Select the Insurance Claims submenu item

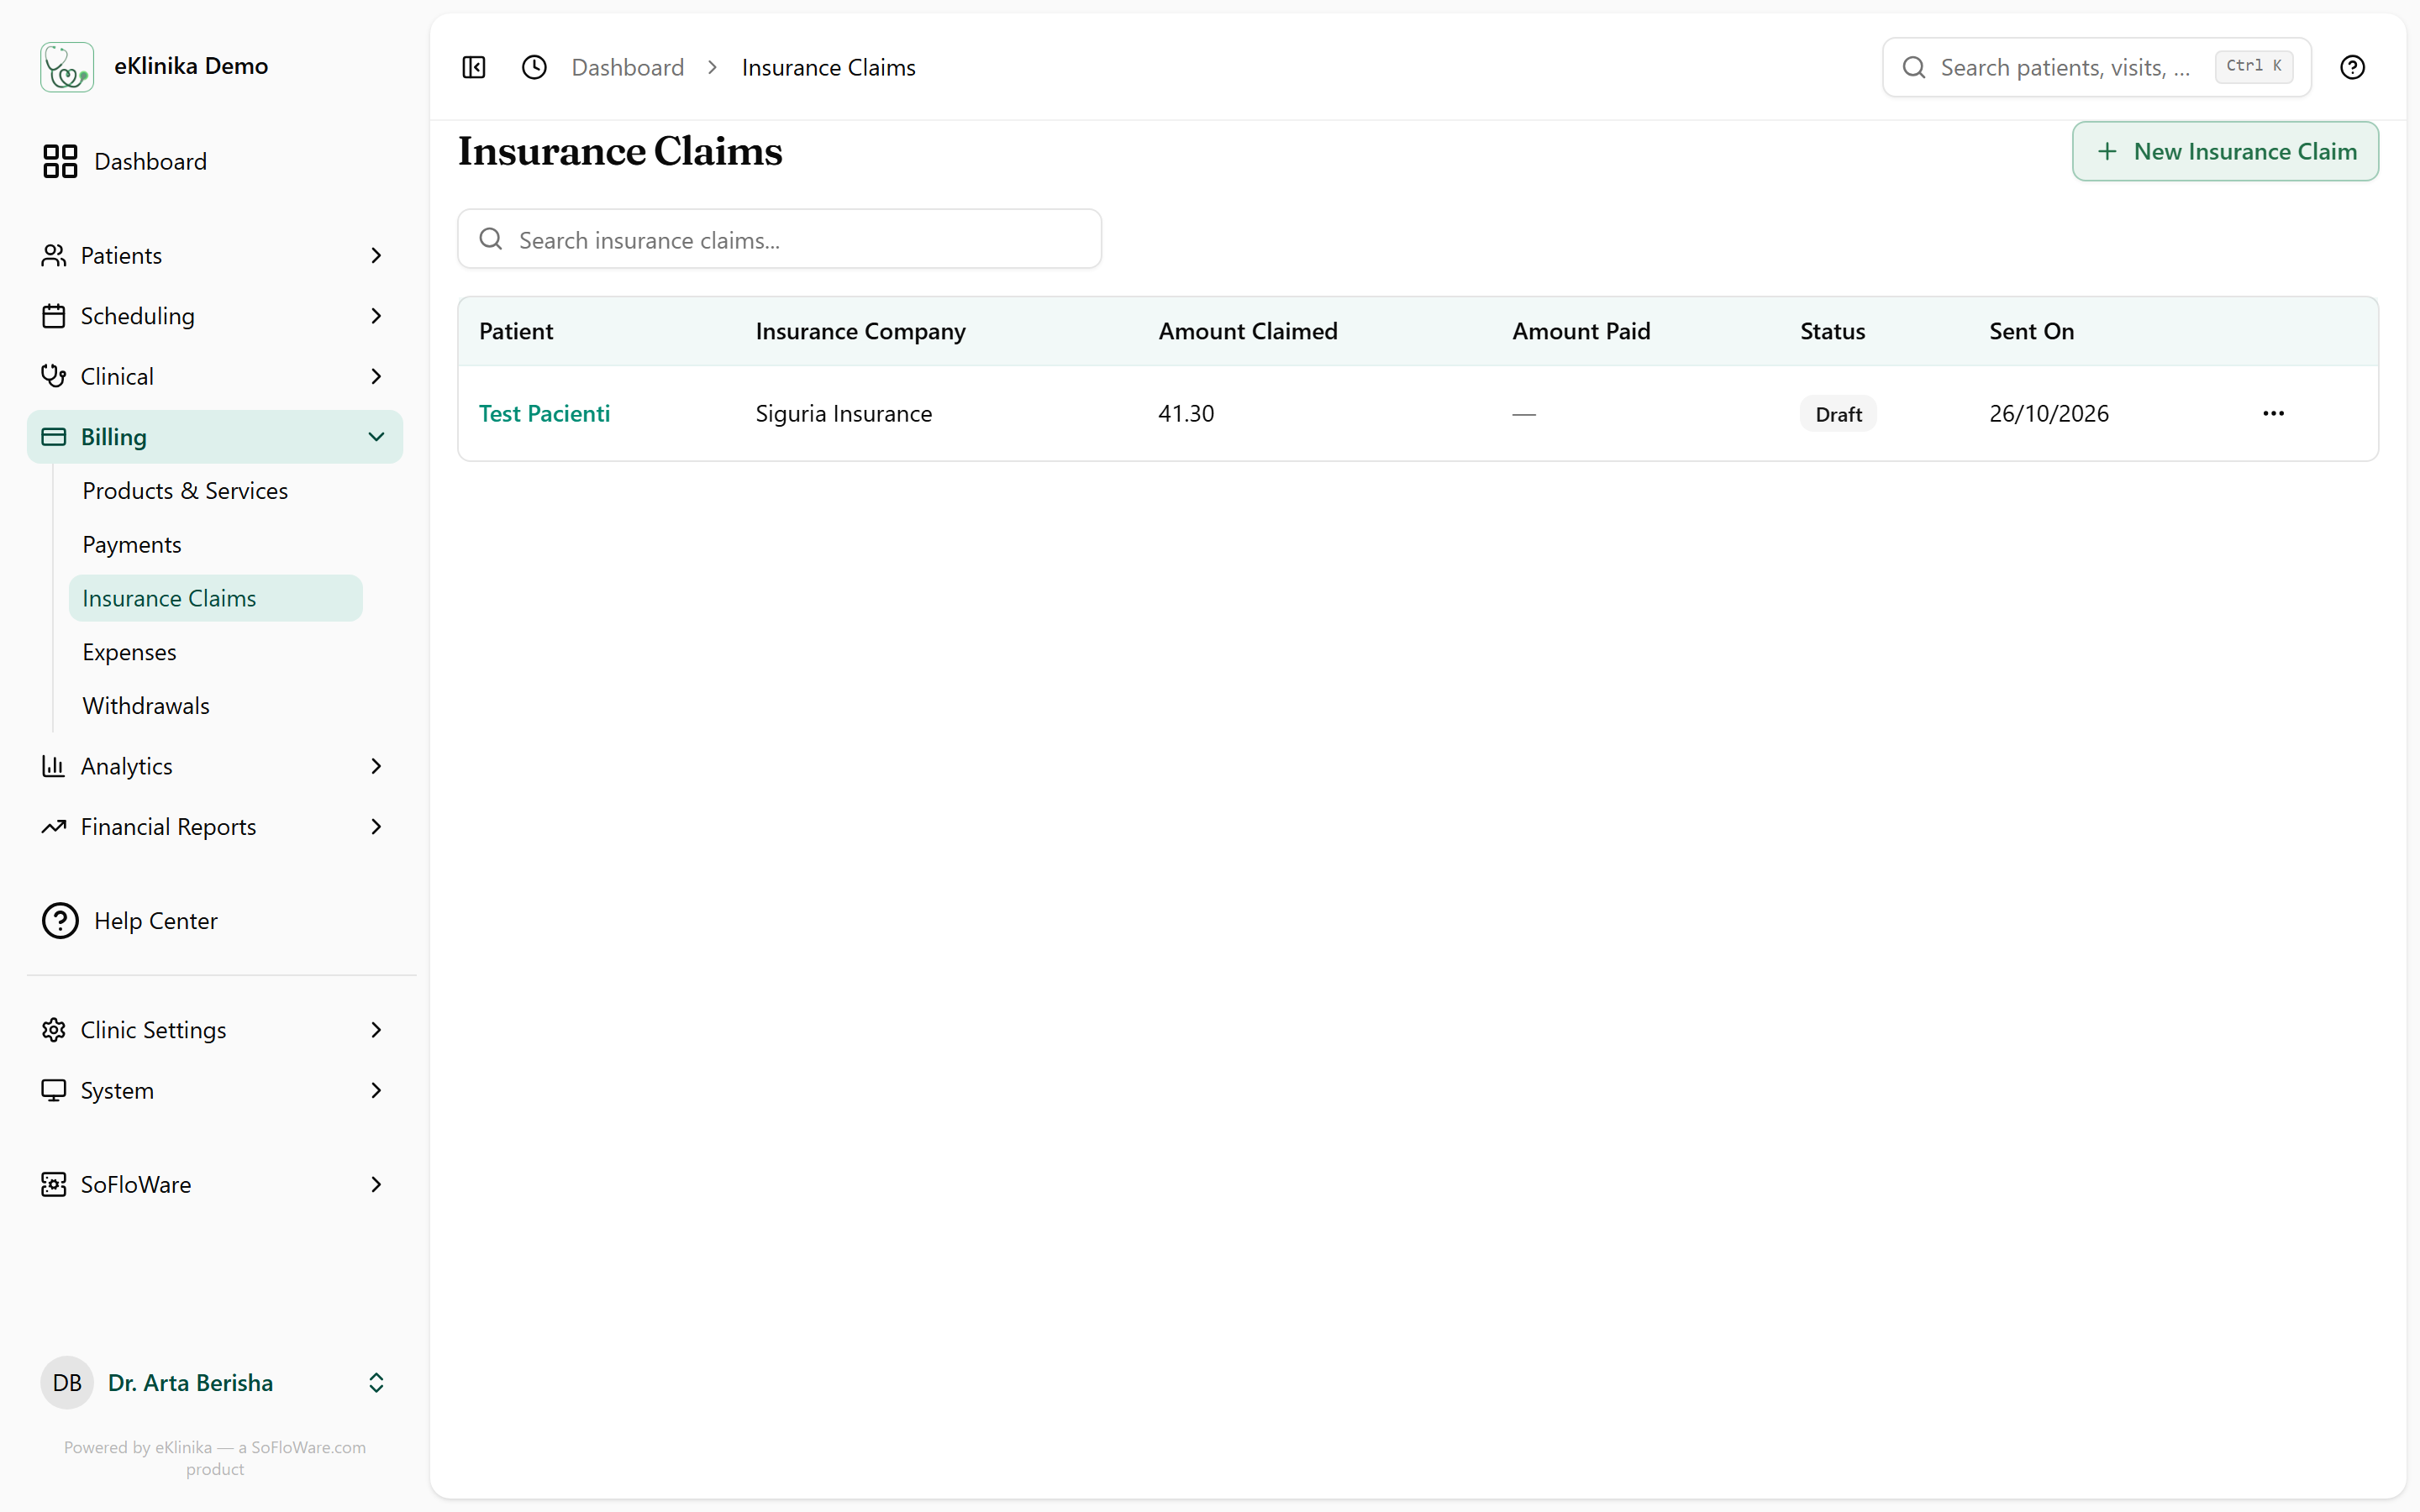215,598
